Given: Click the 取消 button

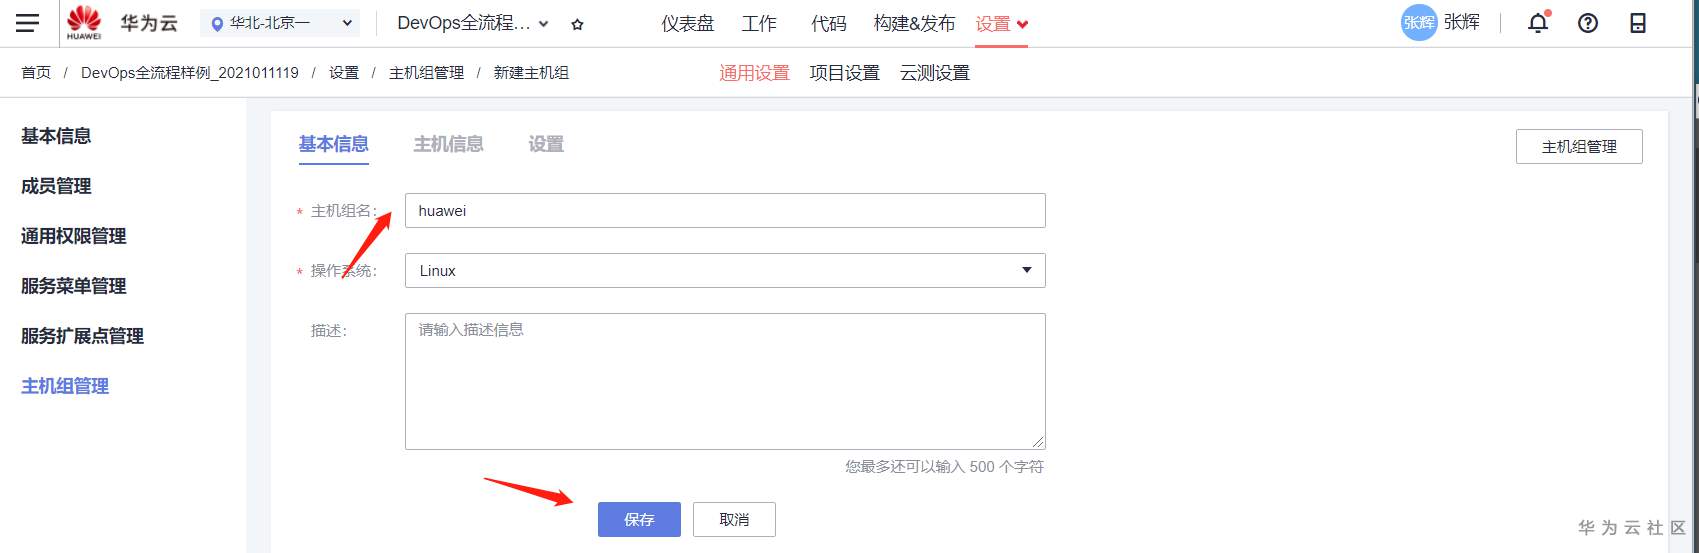Looking at the screenshot, I should click(734, 519).
